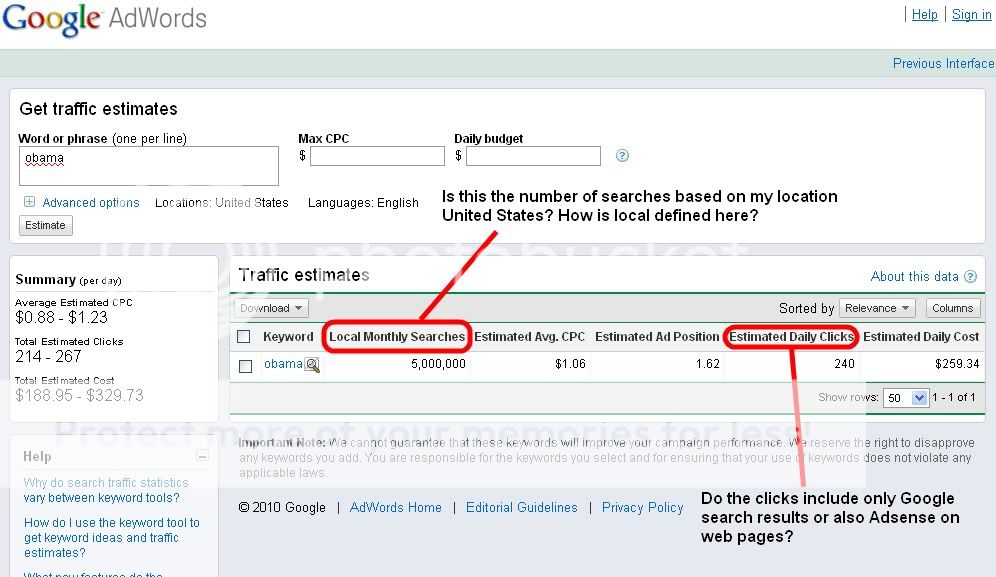Open the Help link at top right
Screen dimensions: 996x577
tap(924, 15)
